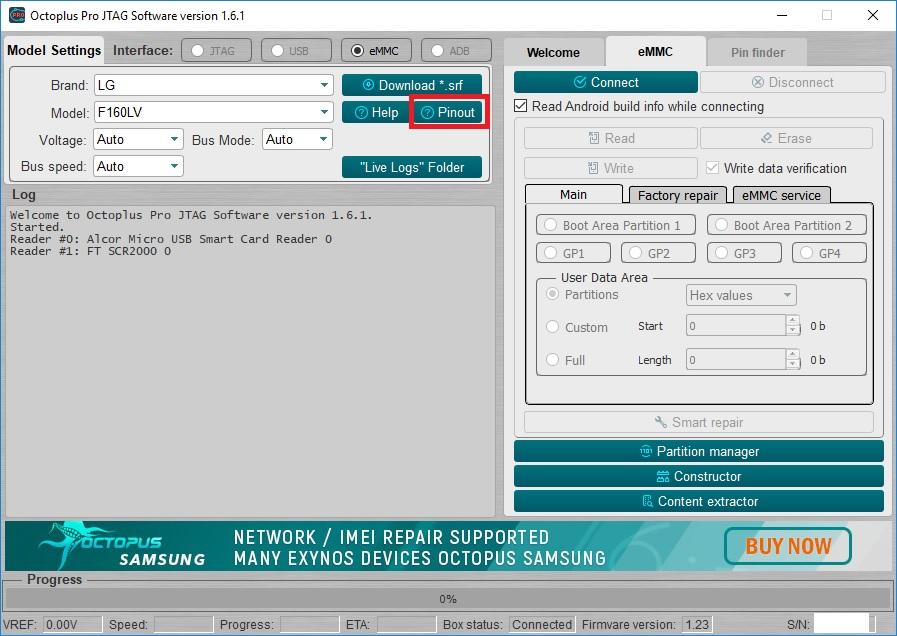Click the Connect button with checkmark icon
The height and width of the screenshot is (636, 897).
tap(605, 82)
